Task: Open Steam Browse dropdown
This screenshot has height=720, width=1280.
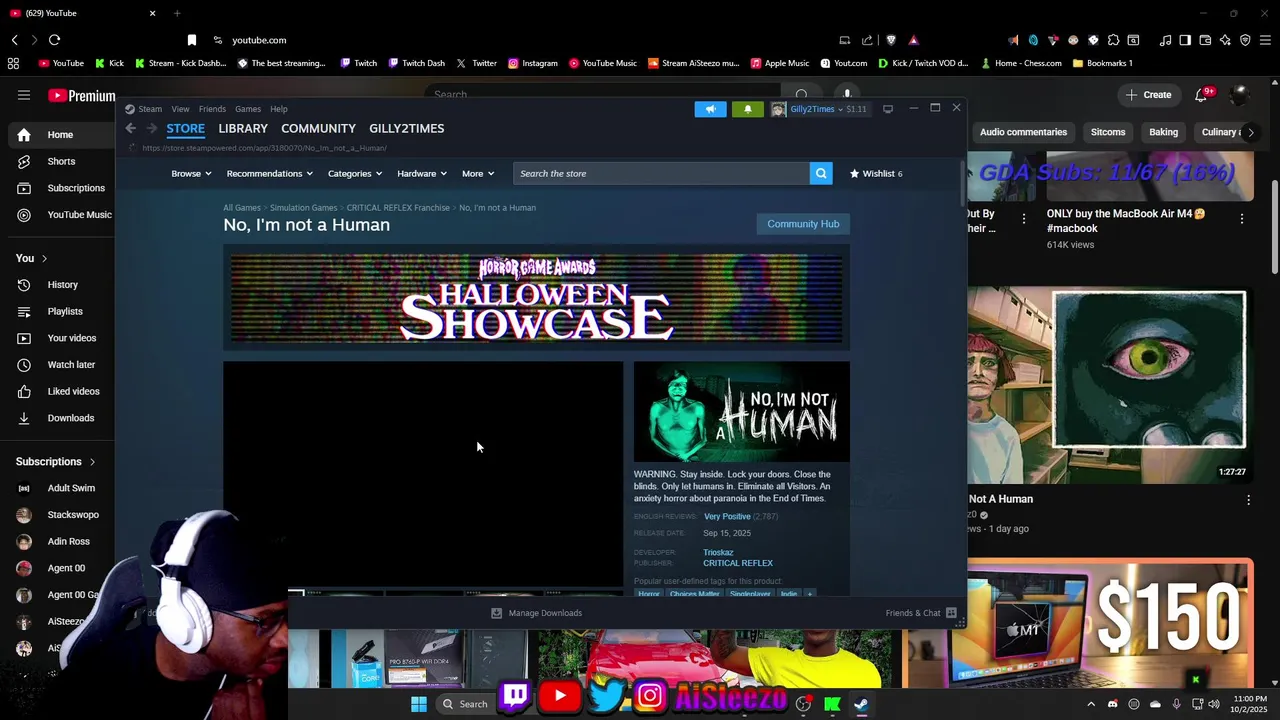Action: point(191,173)
